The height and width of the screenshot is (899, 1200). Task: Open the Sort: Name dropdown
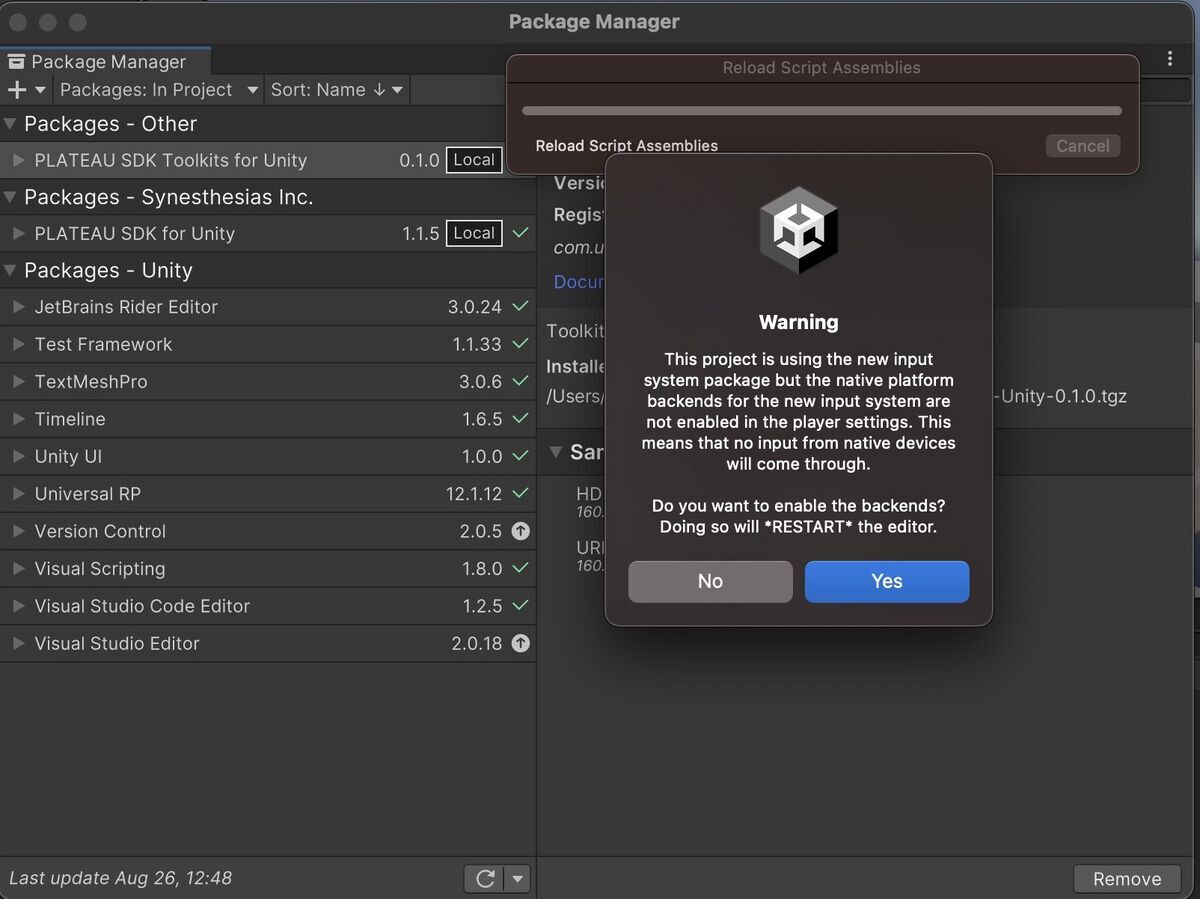[337, 90]
